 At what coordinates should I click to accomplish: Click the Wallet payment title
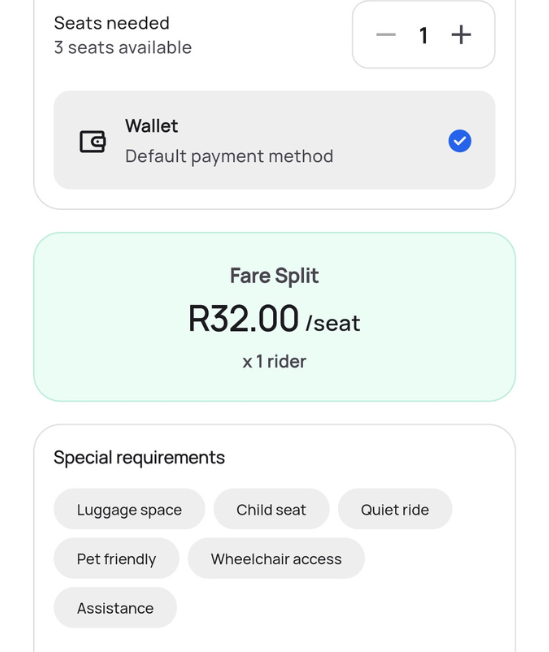[151, 126]
